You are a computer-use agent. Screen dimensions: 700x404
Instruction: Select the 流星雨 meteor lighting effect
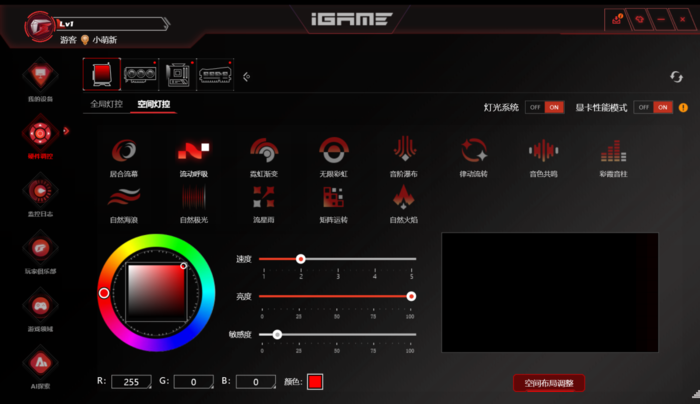pos(264,204)
